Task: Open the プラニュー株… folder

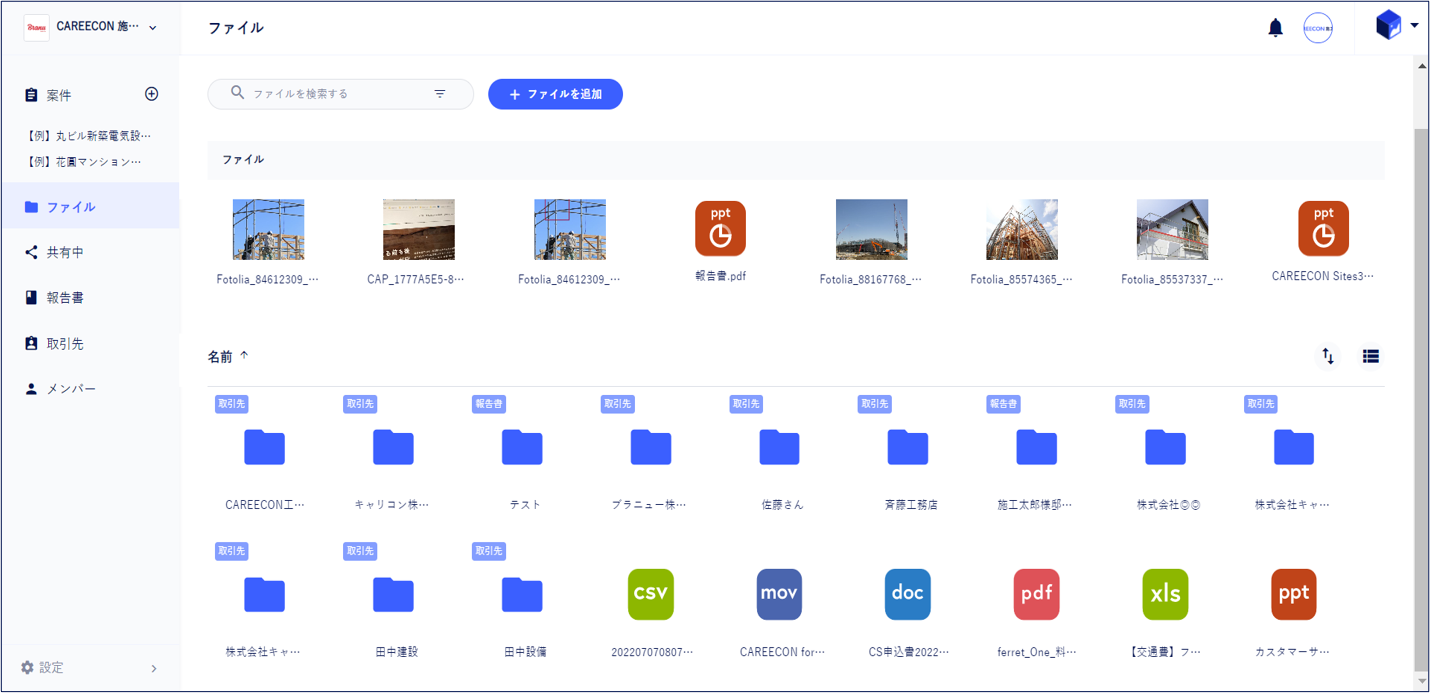Action: click(651, 447)
